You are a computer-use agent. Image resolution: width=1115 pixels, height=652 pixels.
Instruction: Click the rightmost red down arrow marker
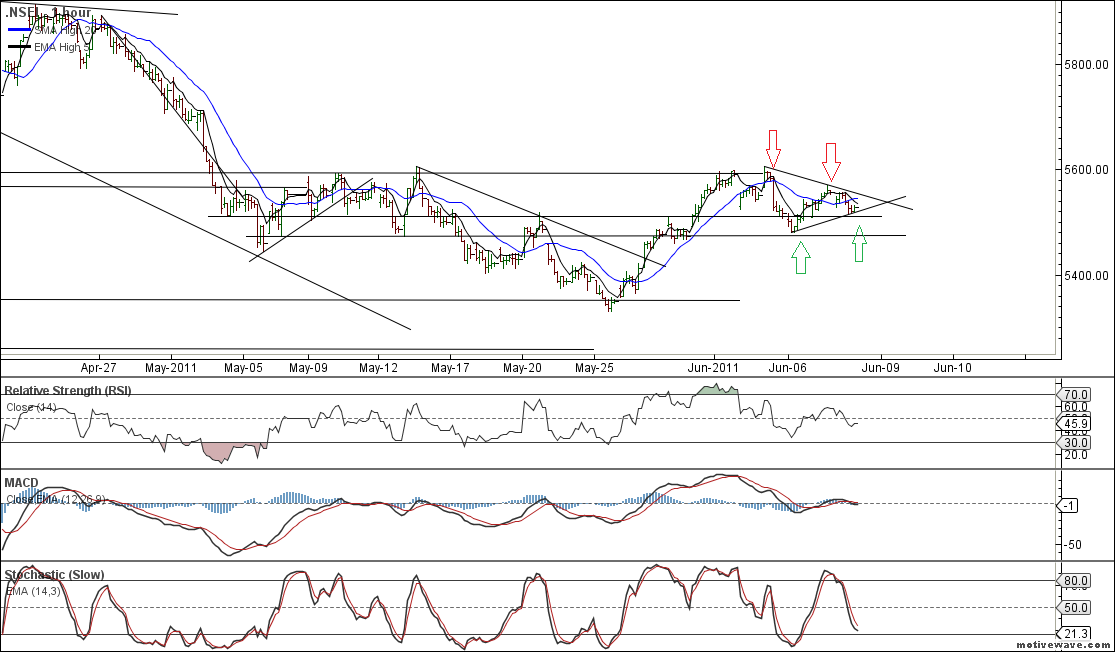(x=831, y=157)
